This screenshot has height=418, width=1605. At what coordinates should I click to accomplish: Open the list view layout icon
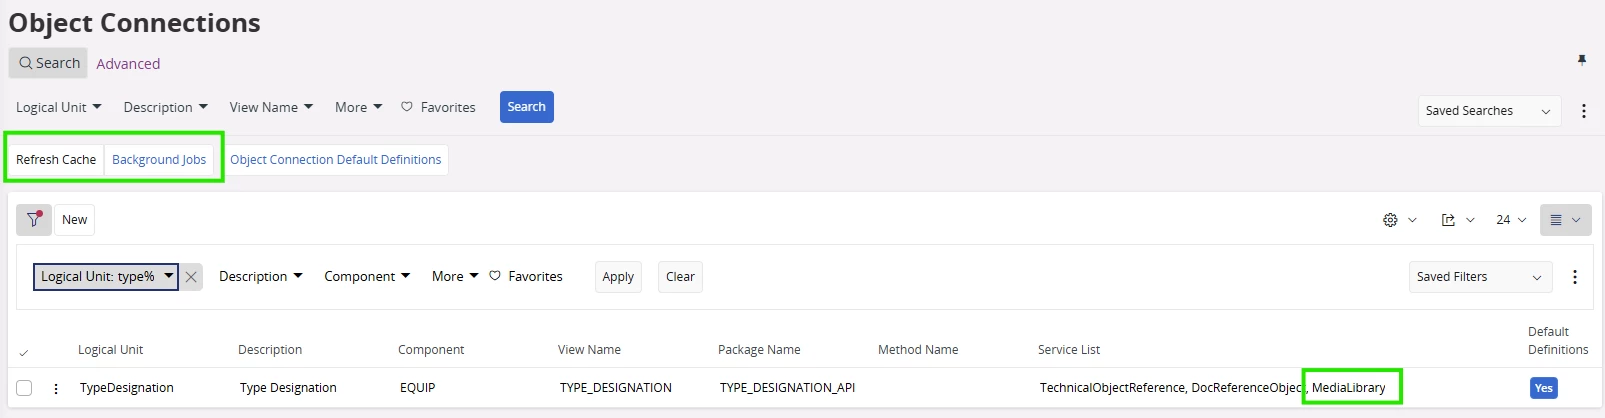(x=1556, y=220)
